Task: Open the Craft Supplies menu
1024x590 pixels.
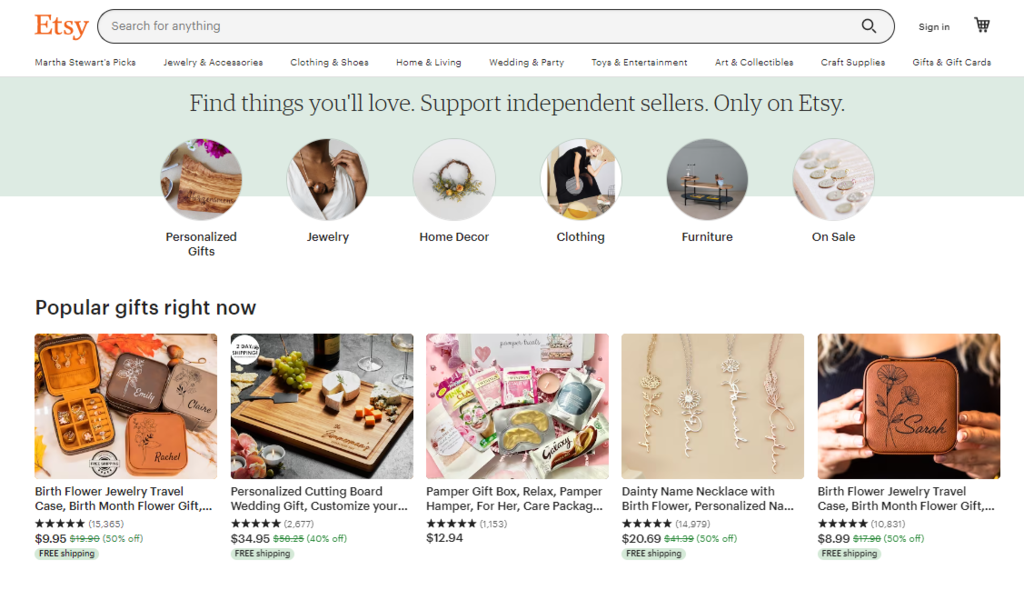Action: tap(852, 62)
